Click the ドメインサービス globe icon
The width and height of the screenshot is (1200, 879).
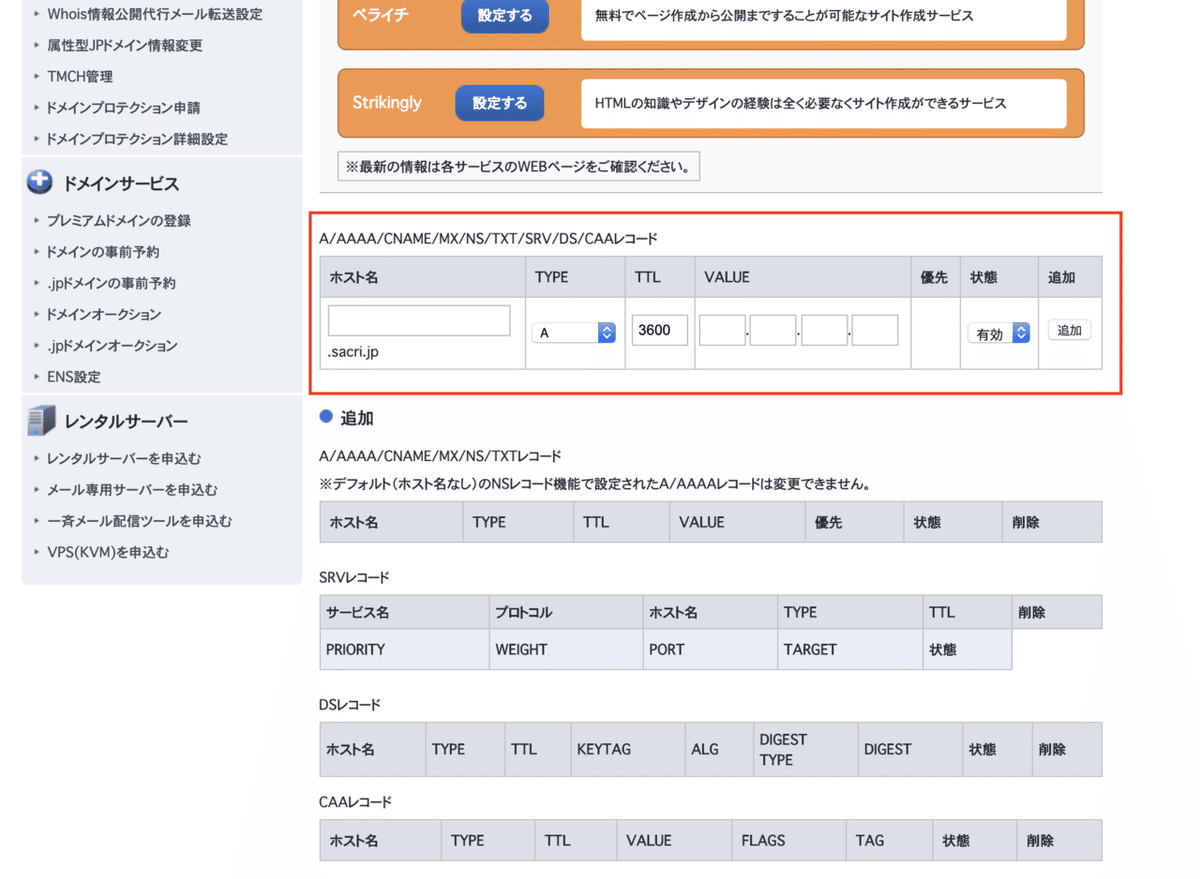point(40,183)
